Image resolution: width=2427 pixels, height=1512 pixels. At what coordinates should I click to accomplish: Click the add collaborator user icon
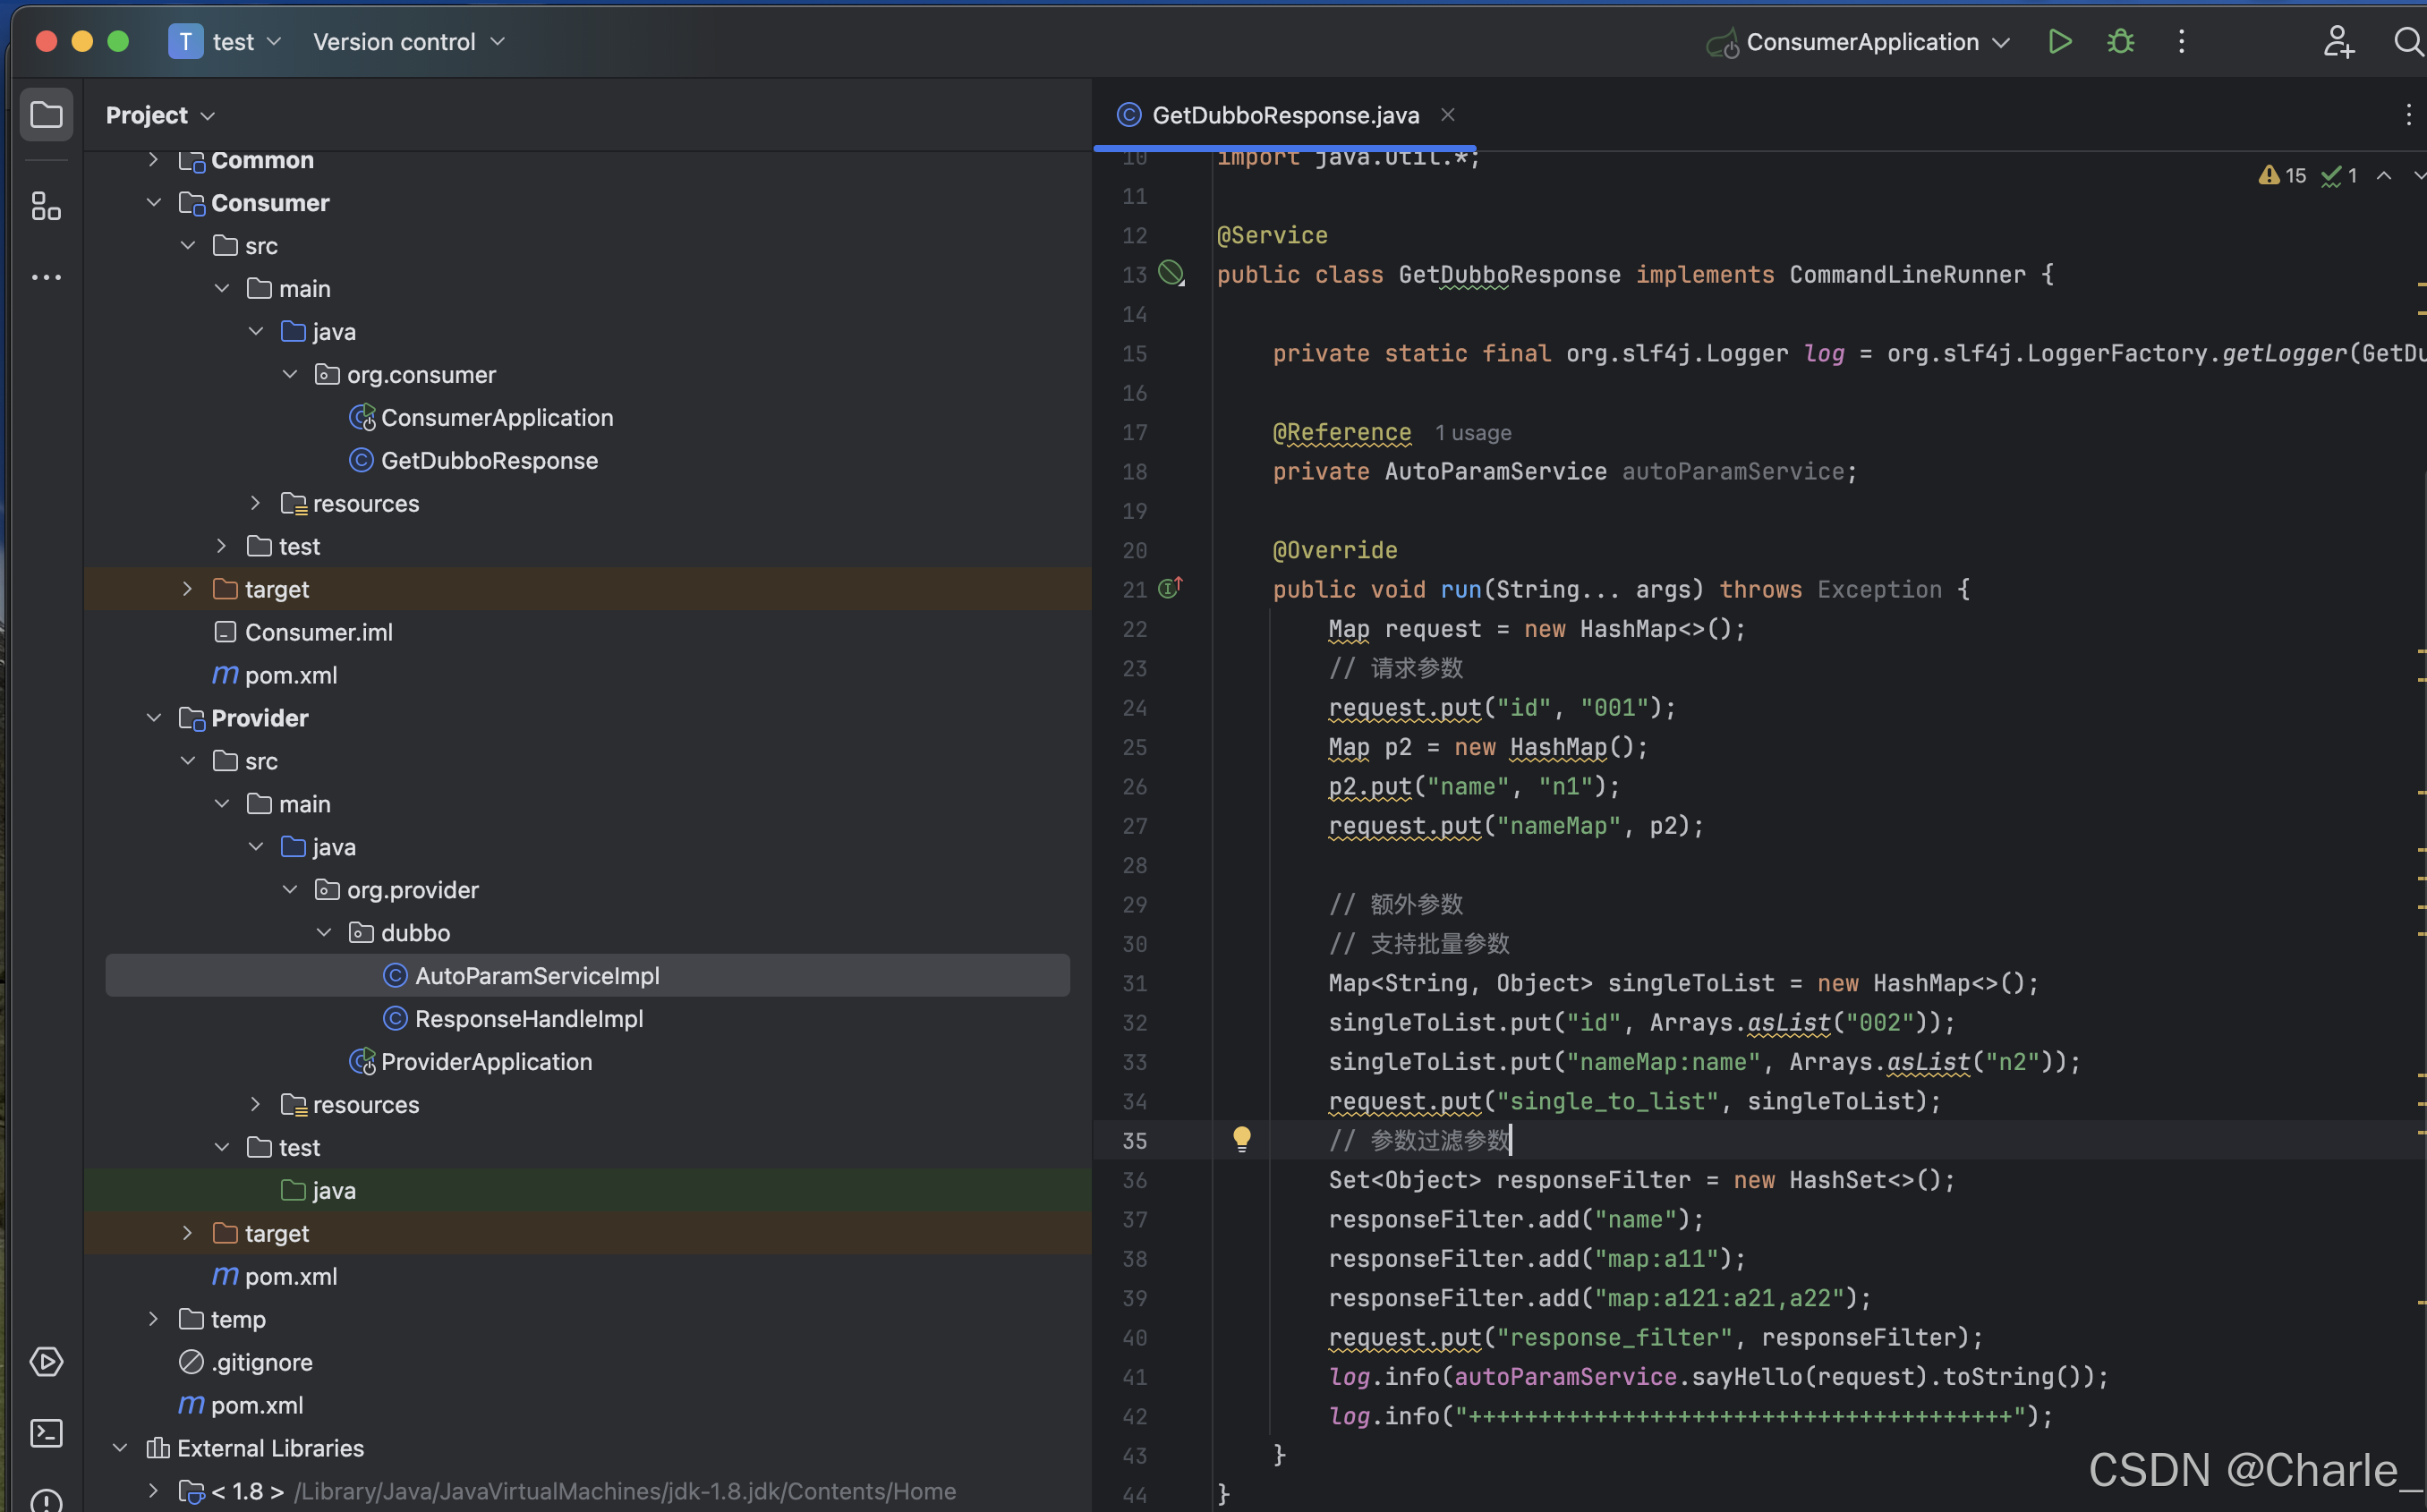click(2338, 42)
